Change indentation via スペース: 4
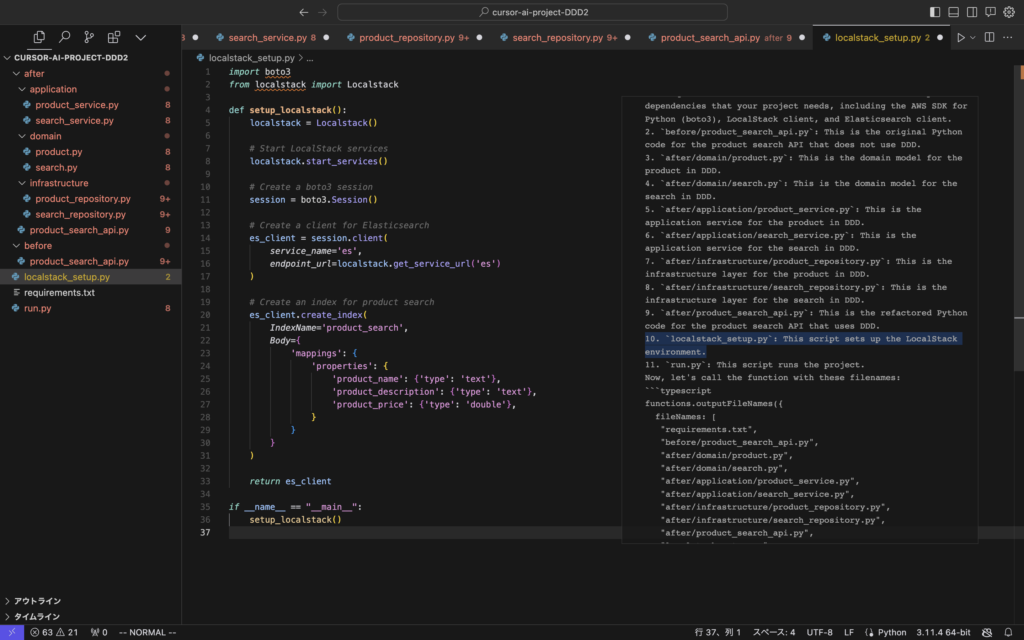 [x=774, y=632]
